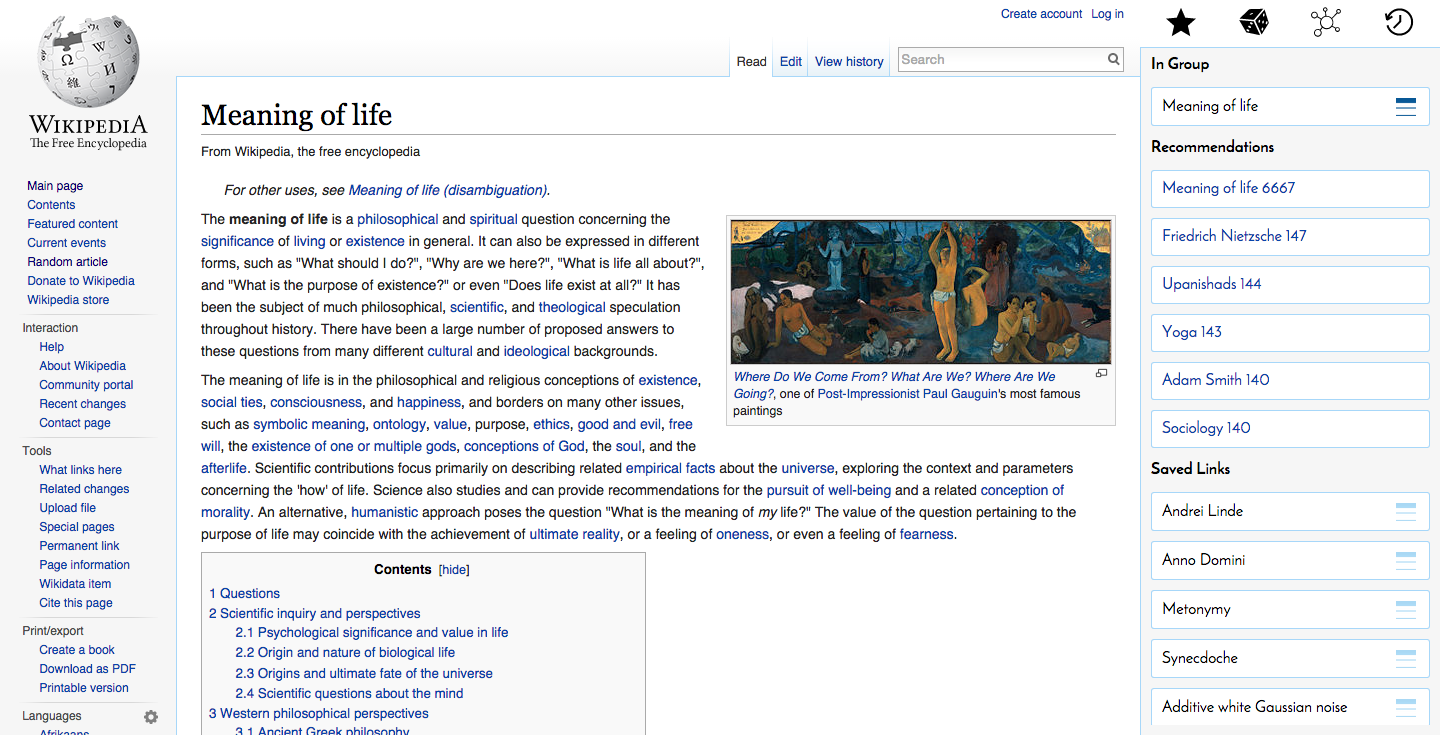Open Adam Smith 140 recommendation
This screenshot has height=735, width=1440.
(x=1290, y=380)
